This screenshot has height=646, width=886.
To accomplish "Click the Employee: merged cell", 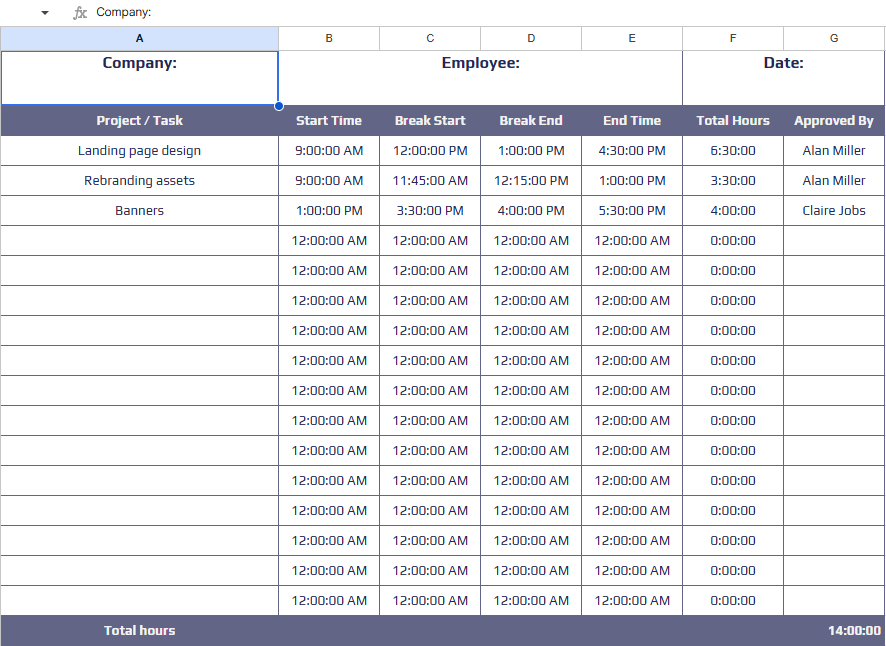I will tap(480, 77).
